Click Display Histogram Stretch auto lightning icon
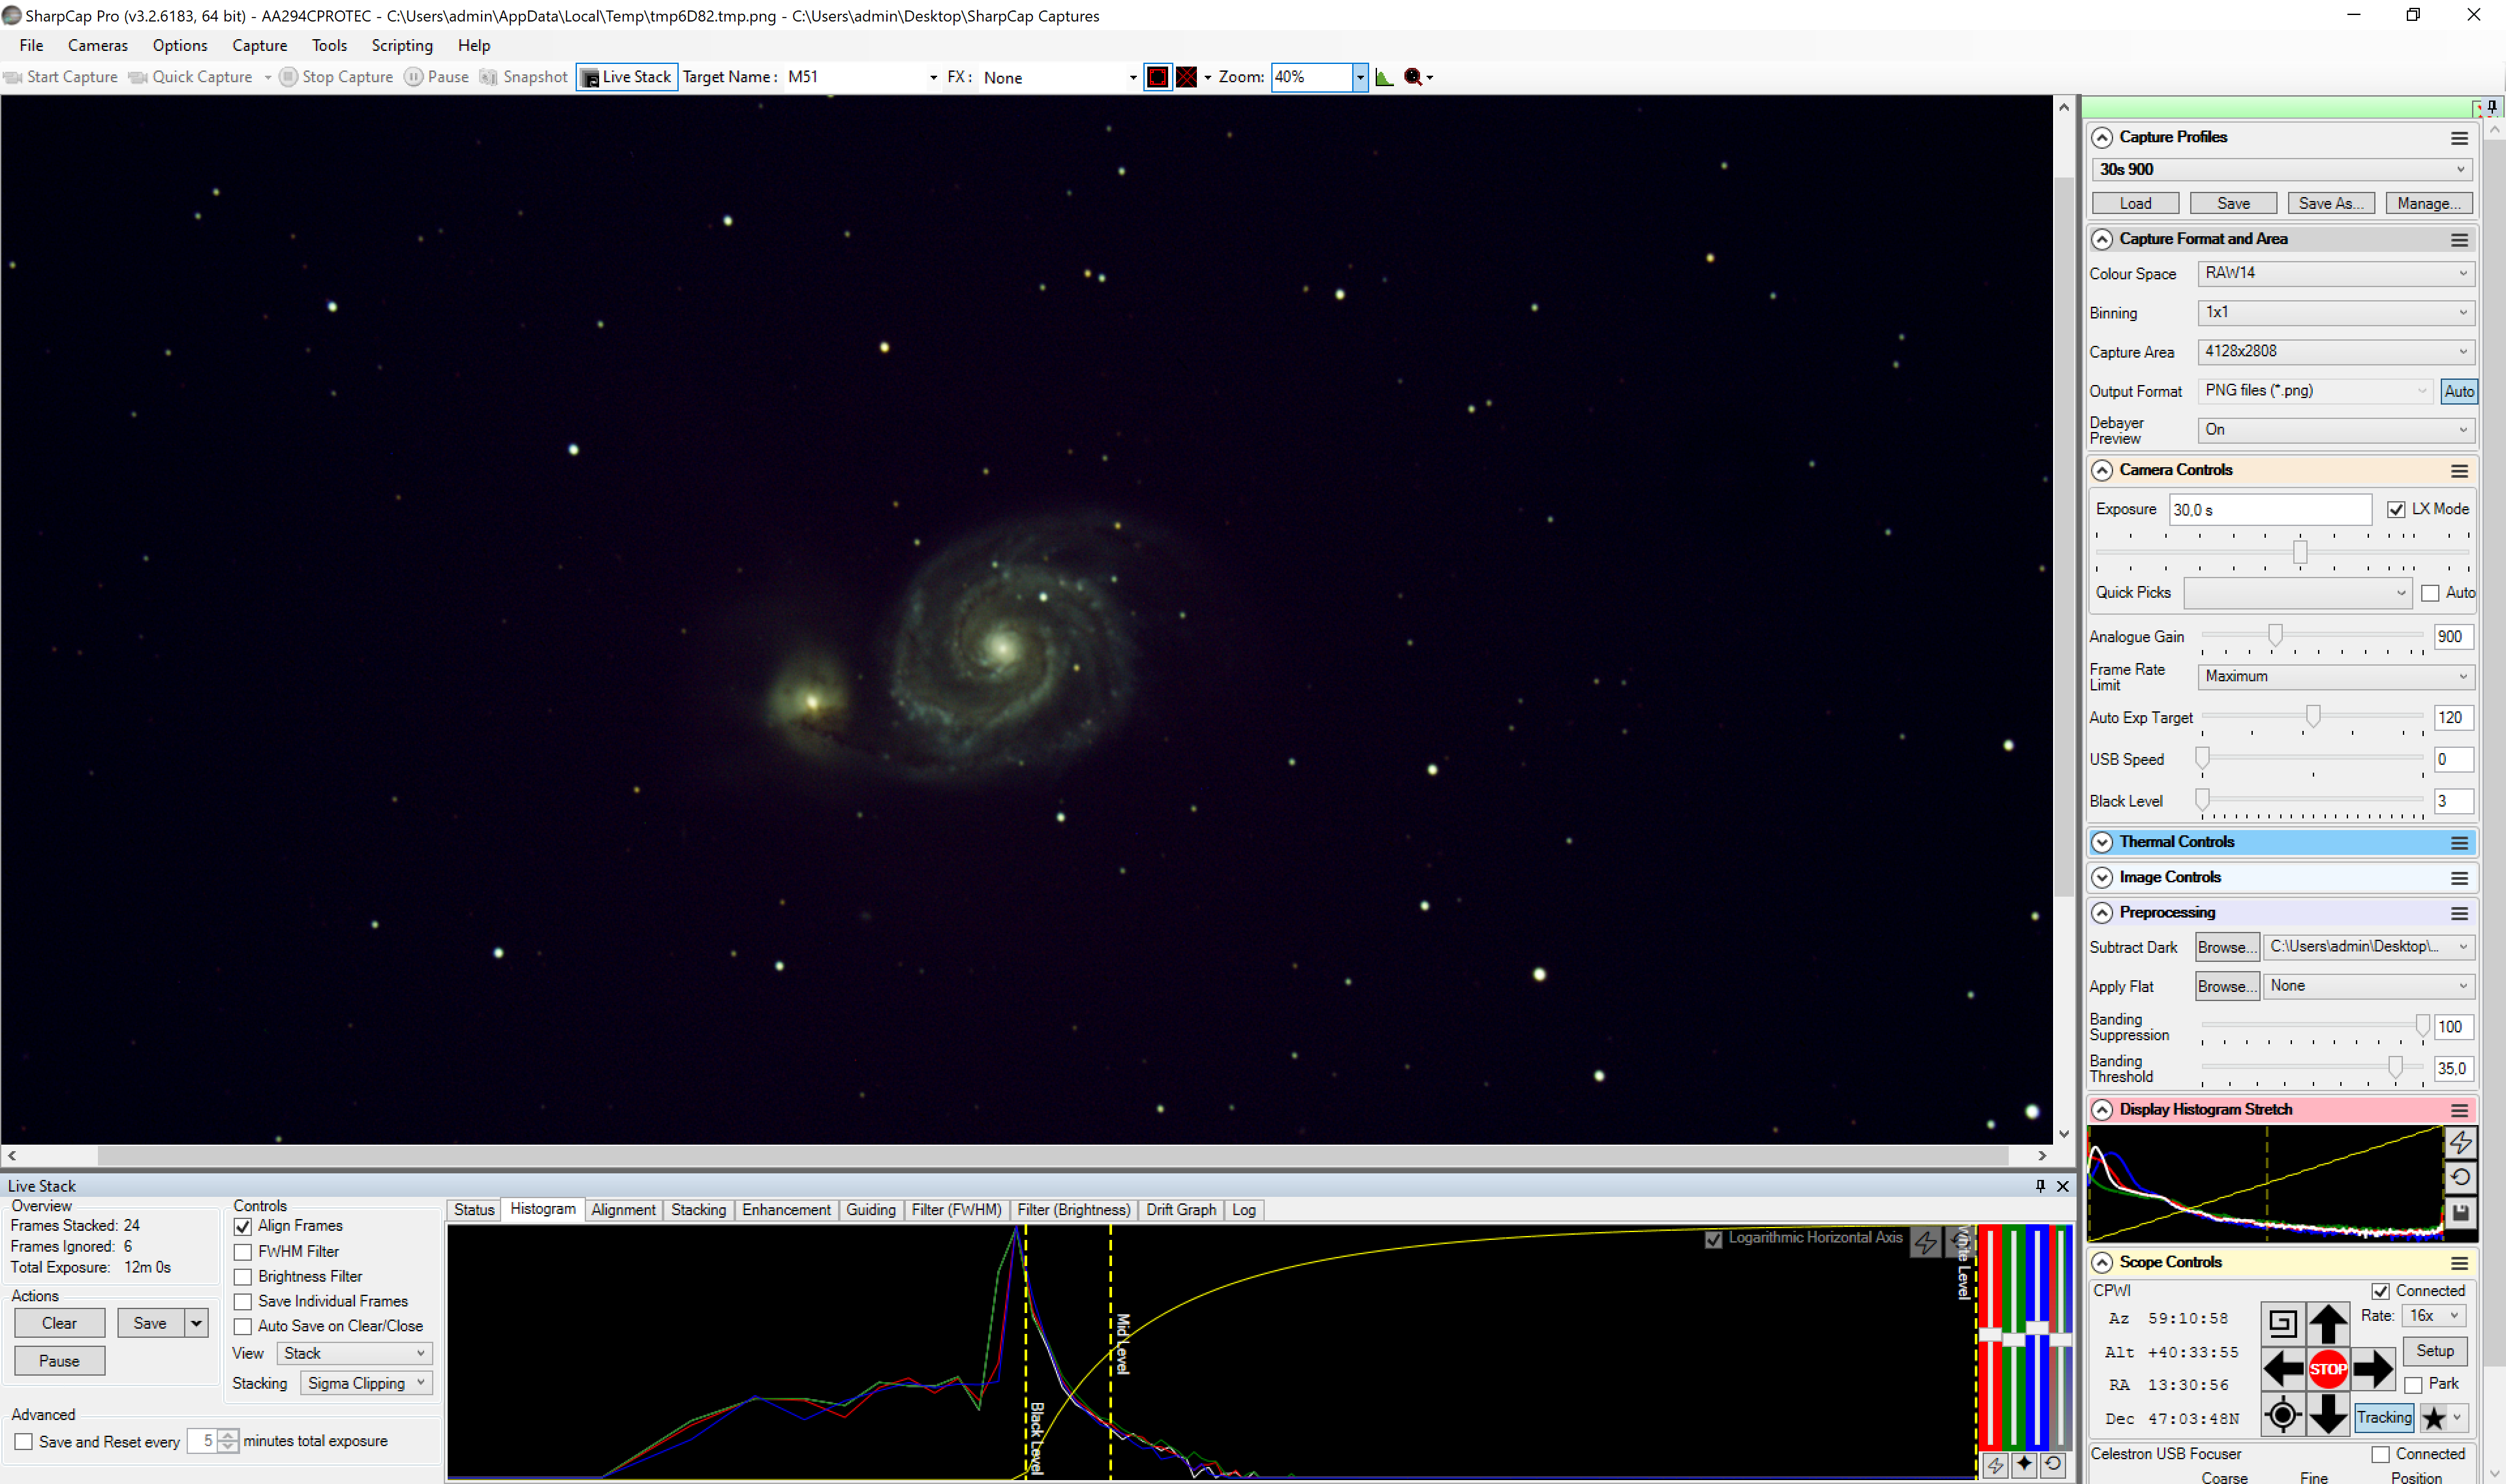This screenshot has width=2506, height=1484. tap(2460, 1142)
